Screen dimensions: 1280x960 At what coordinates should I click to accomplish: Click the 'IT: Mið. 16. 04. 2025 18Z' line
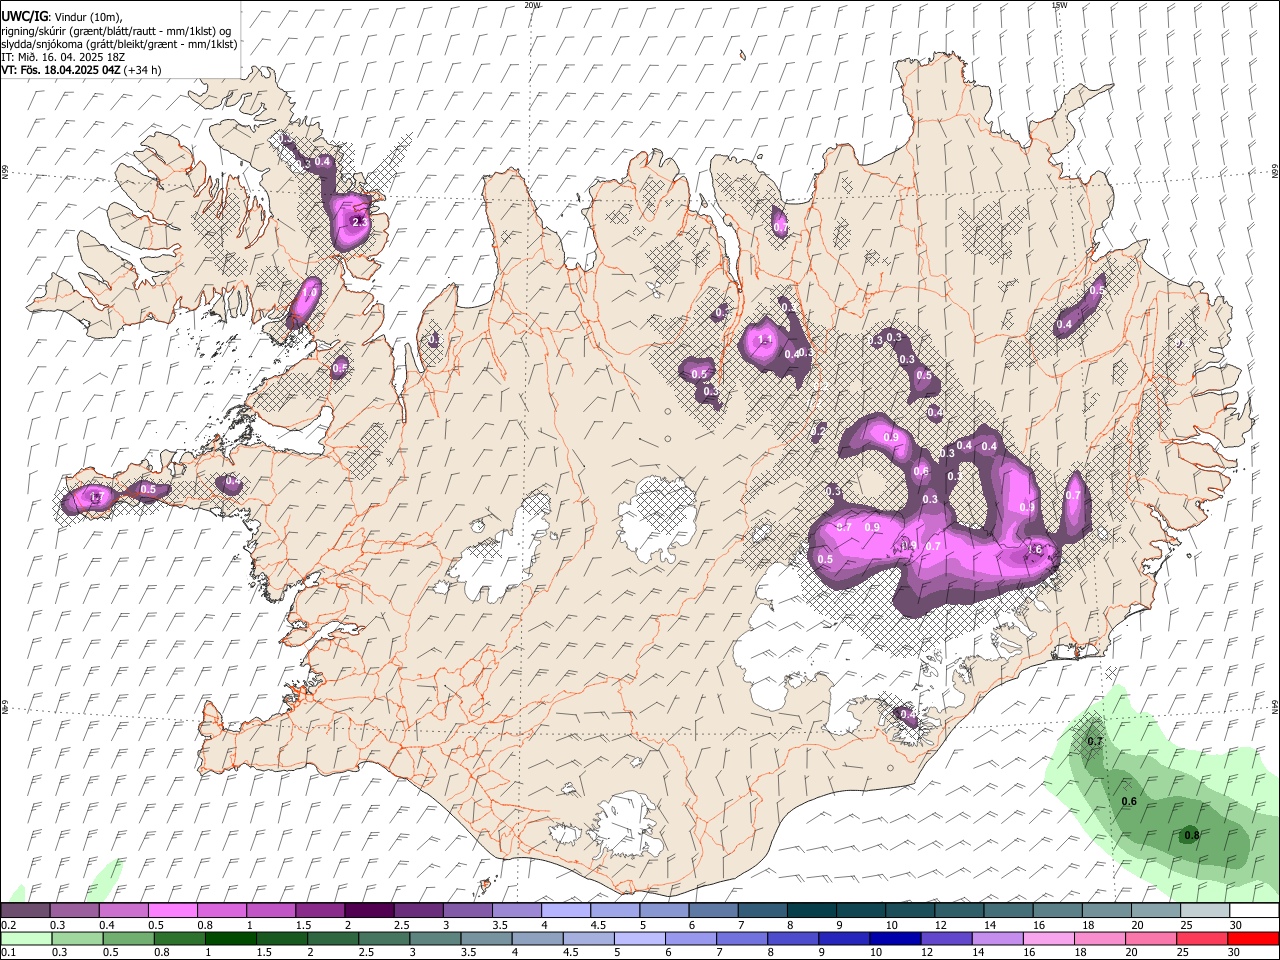[63, 57]
